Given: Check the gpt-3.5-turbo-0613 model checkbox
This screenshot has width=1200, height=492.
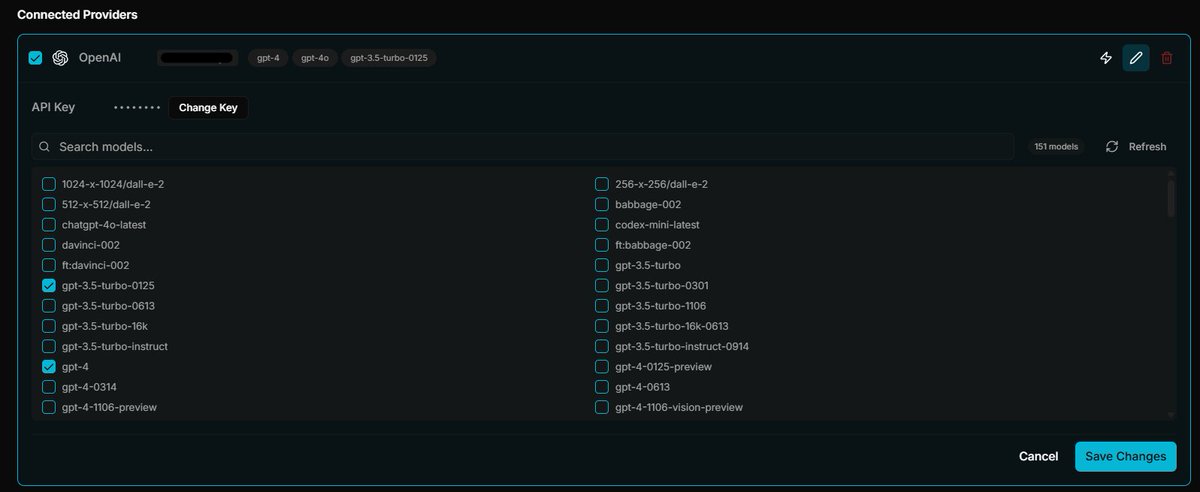Looking at the screenshot, I should [48, 306].
